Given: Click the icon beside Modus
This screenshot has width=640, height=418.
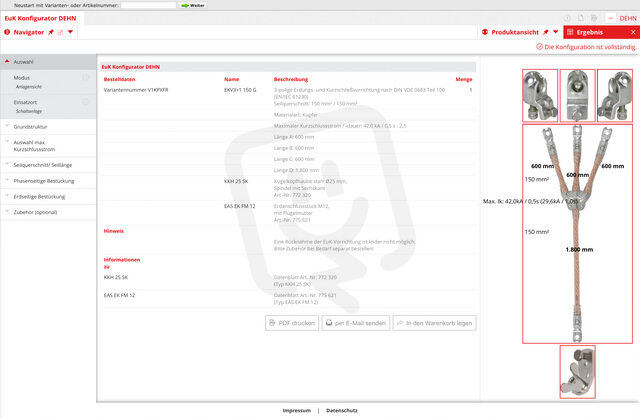Looking at the screenshot, I should pos(86,77).
